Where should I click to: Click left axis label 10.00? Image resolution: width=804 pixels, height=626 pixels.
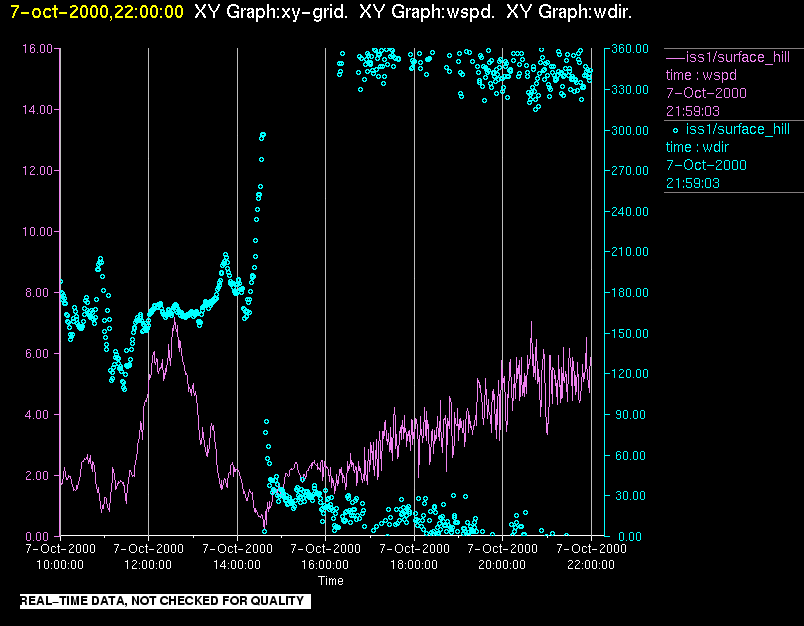pos(37,232)
